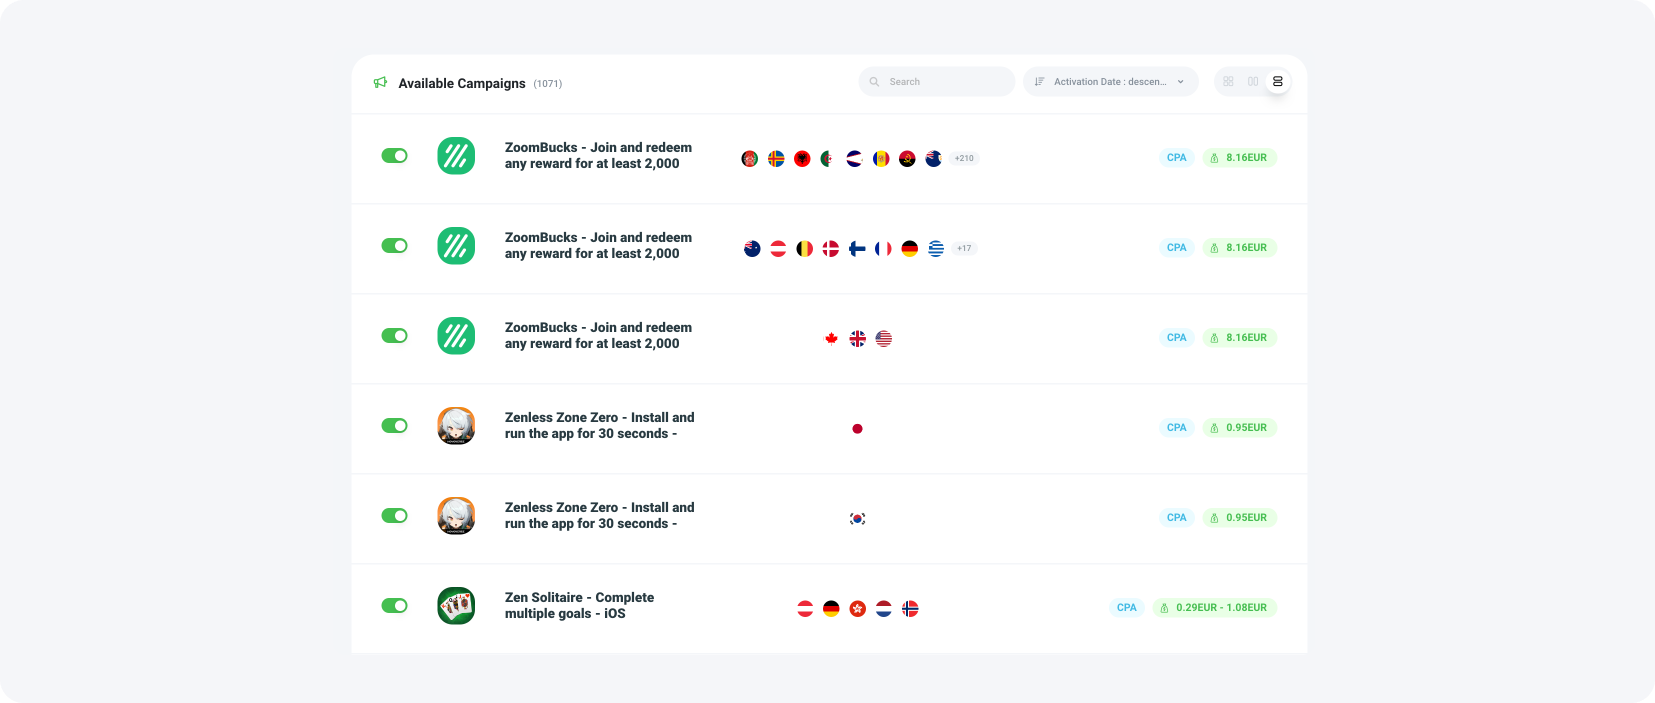The height and width of the screenshot is (703, 1655).
Task: Click the megaphone Available Campaigns icon
Action: [x=380, y=83]
